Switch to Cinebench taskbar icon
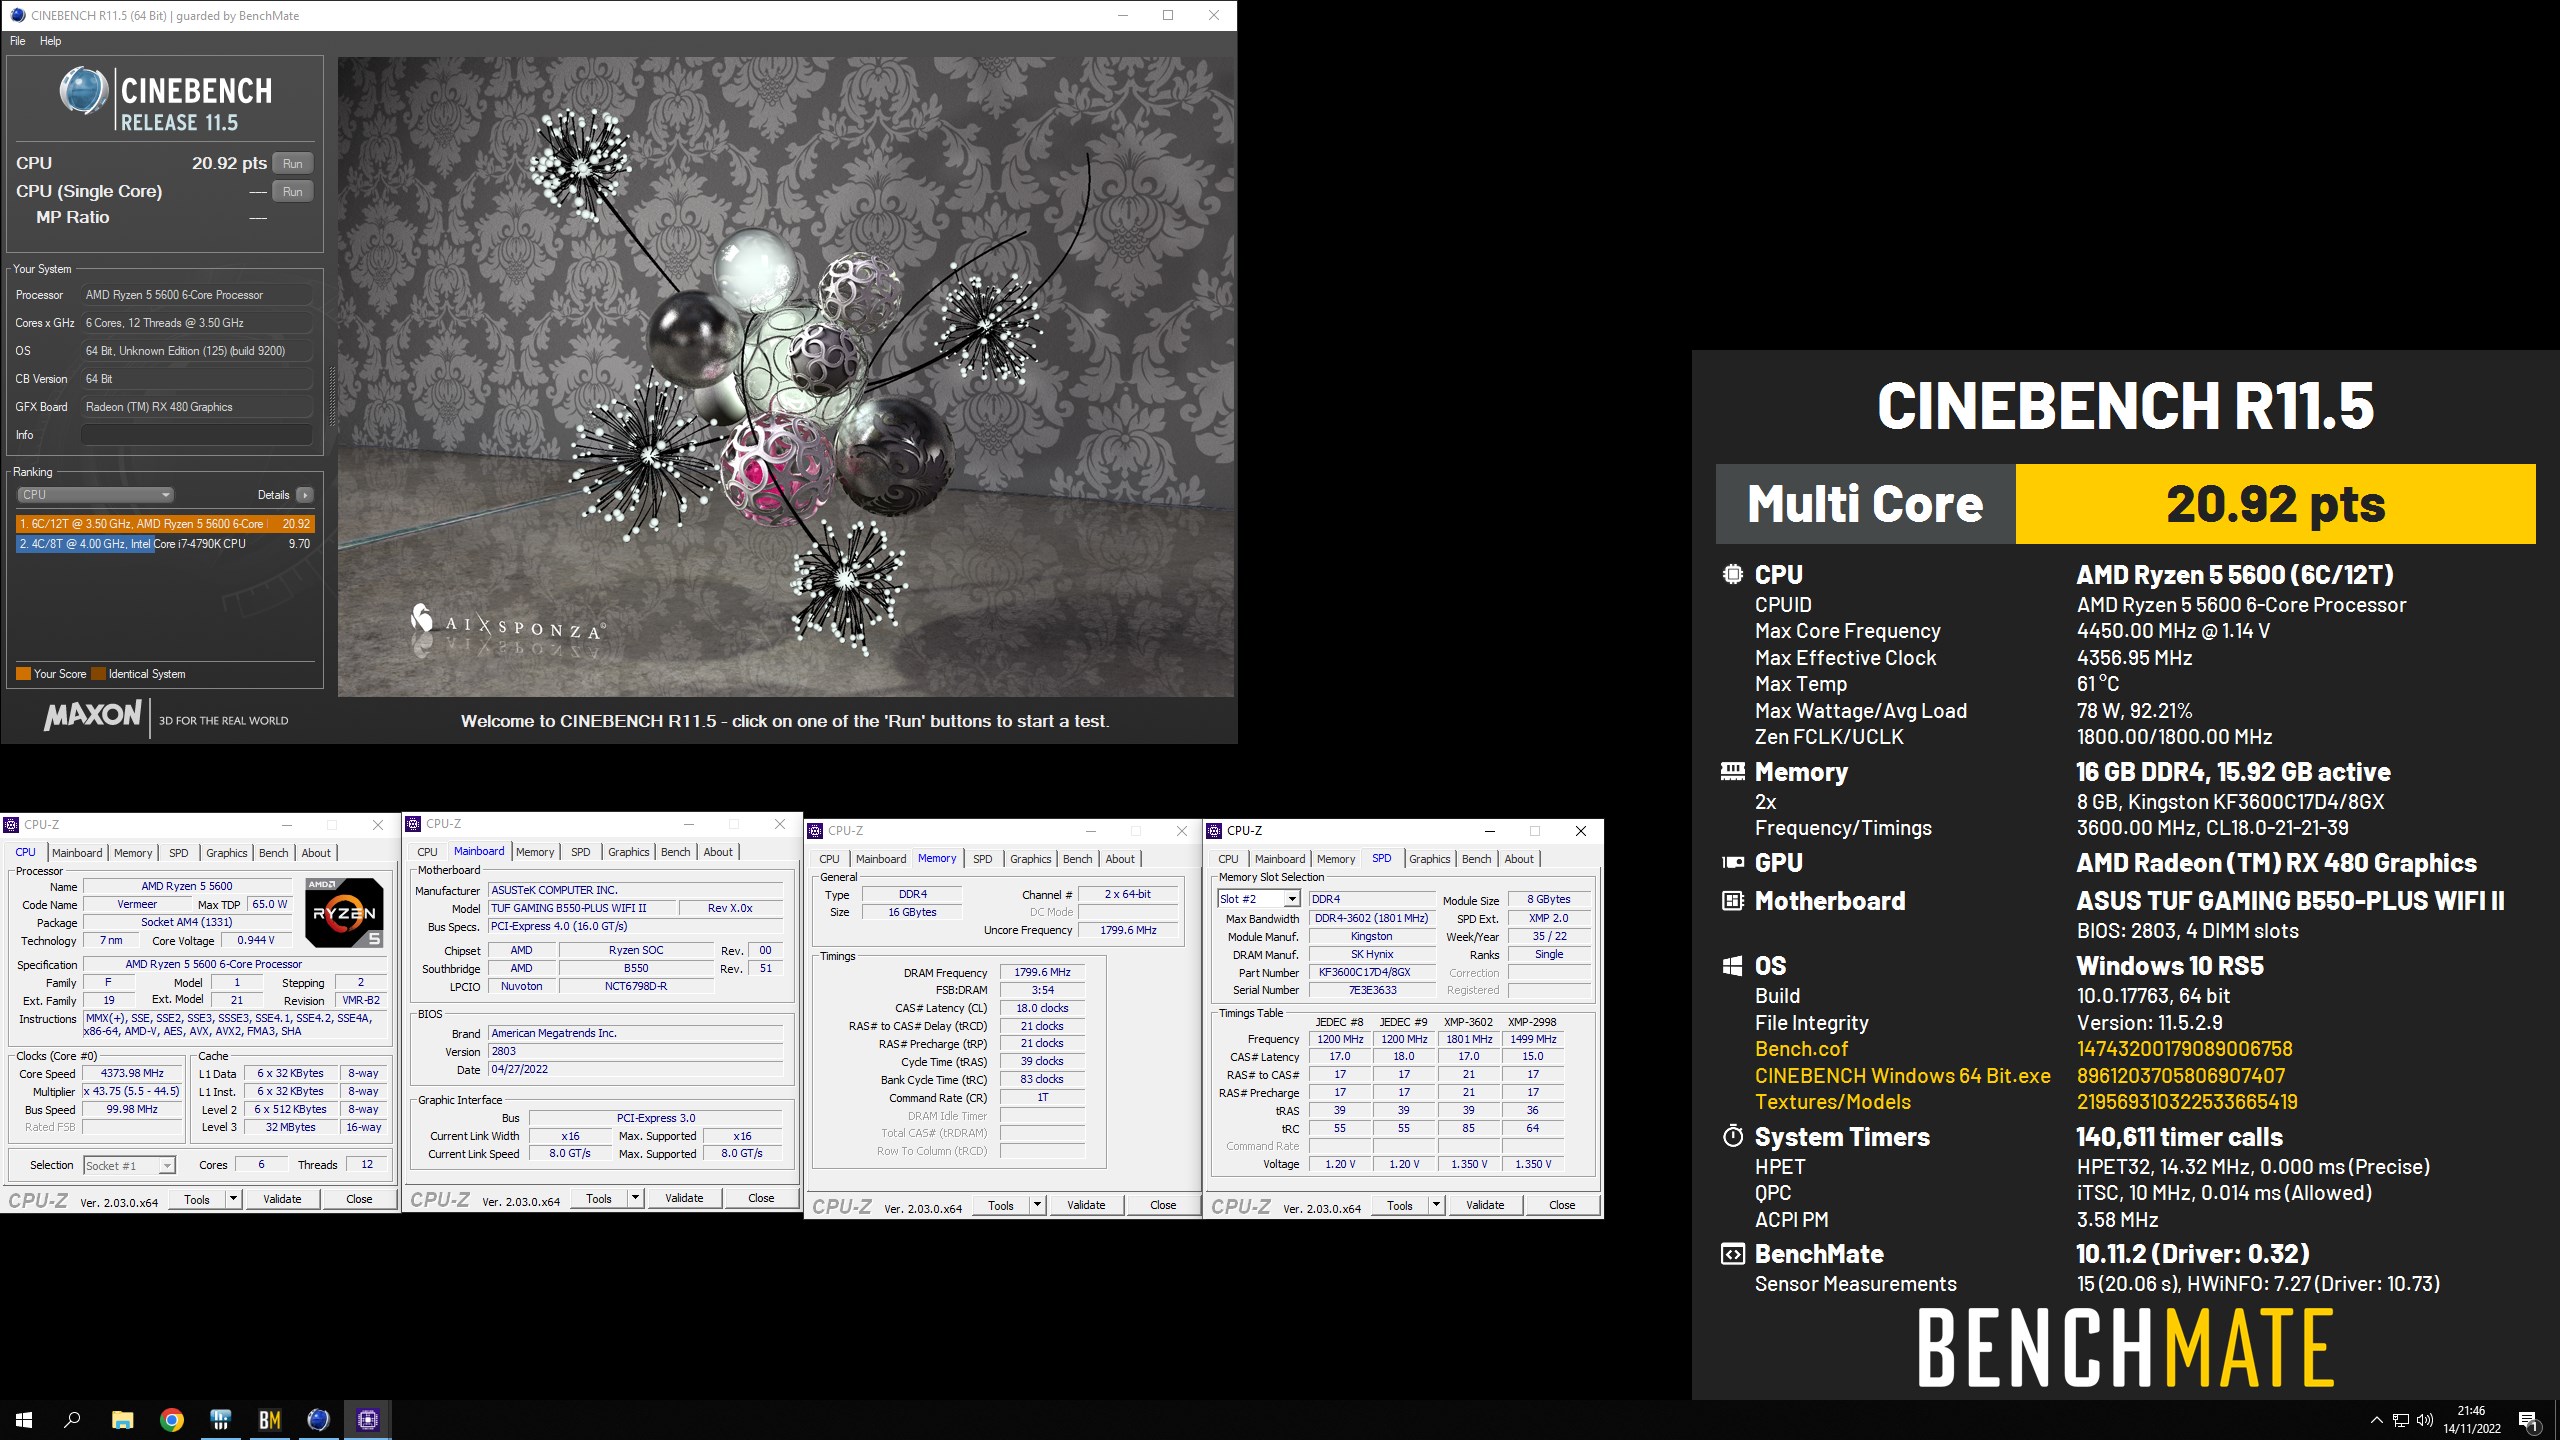This screenshot has height=1440, width=2560. [x=318, y=1420]
